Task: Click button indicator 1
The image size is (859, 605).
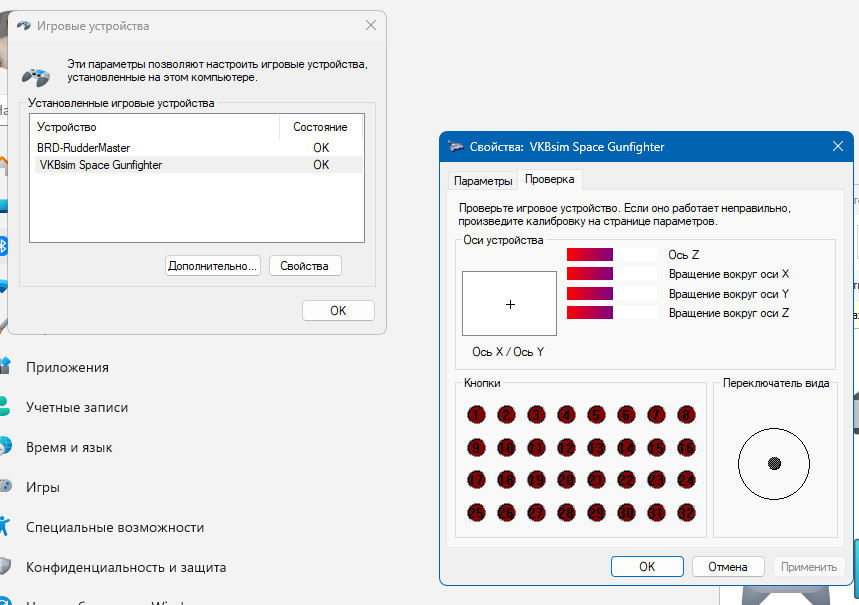Action: pos(476,415)
